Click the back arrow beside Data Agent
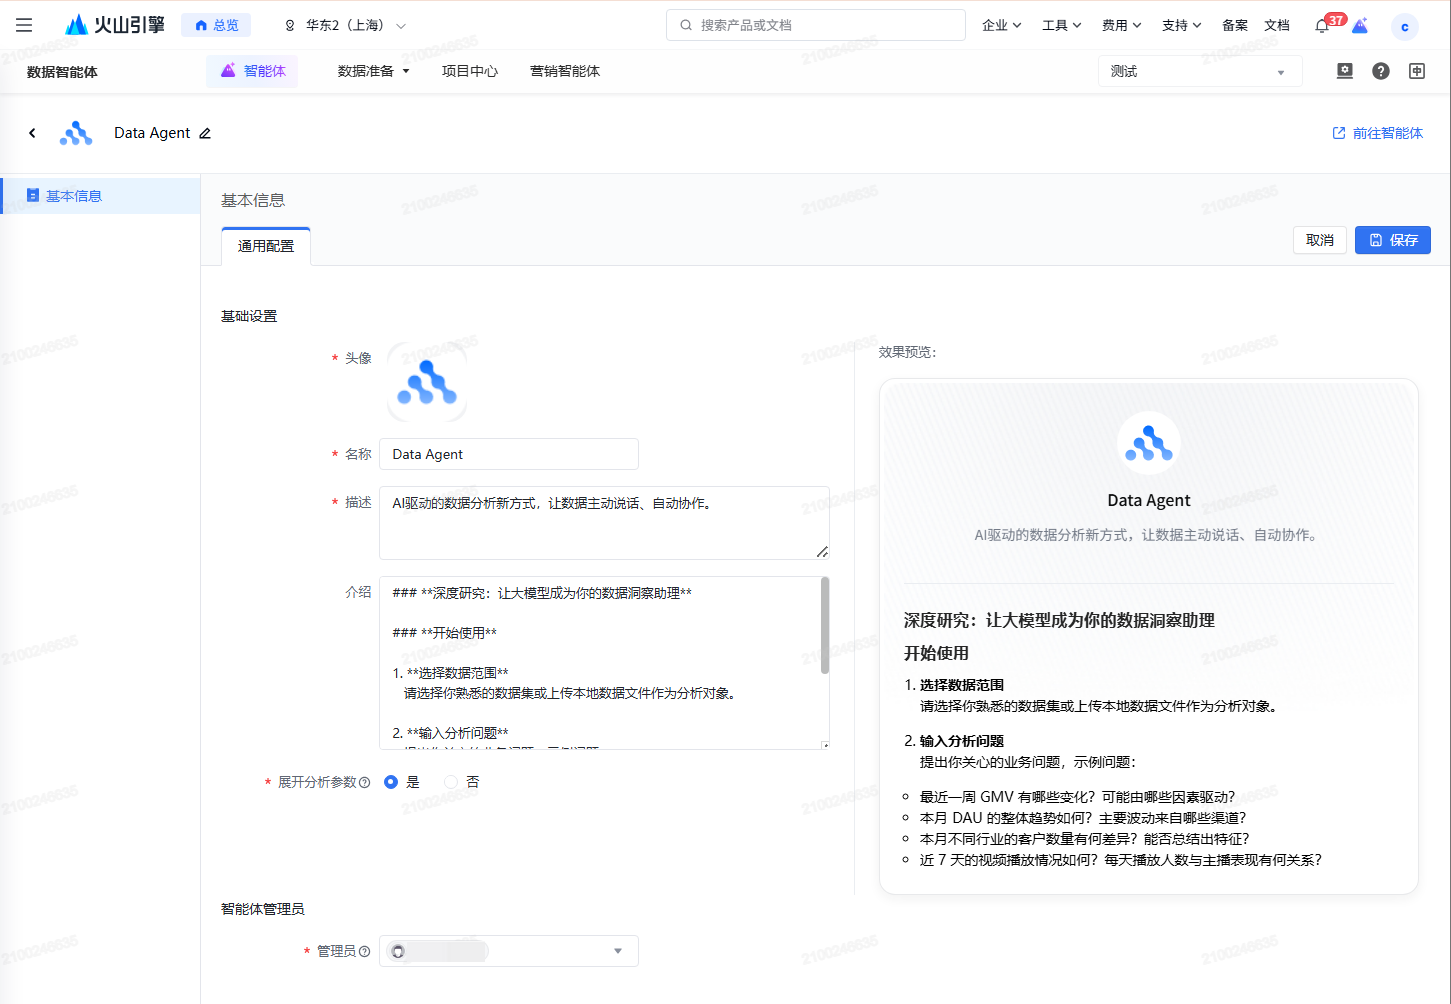The image size is (1451, 1004). tap(32, 133)
